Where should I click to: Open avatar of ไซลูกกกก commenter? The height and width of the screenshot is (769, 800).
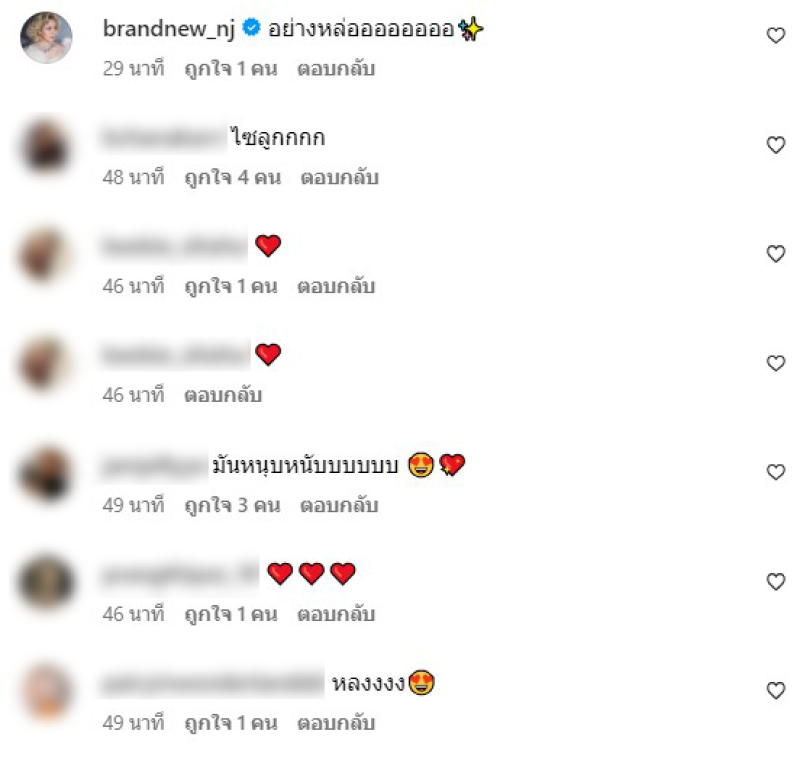[x=46, y=147]
